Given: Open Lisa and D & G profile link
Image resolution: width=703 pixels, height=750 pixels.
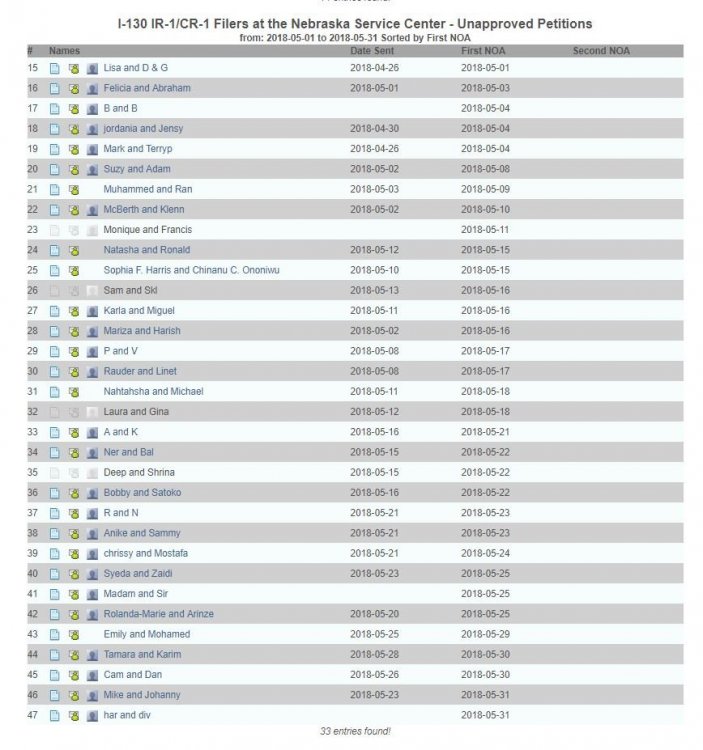Looking at the screenshot, I should tap(136, 68).
